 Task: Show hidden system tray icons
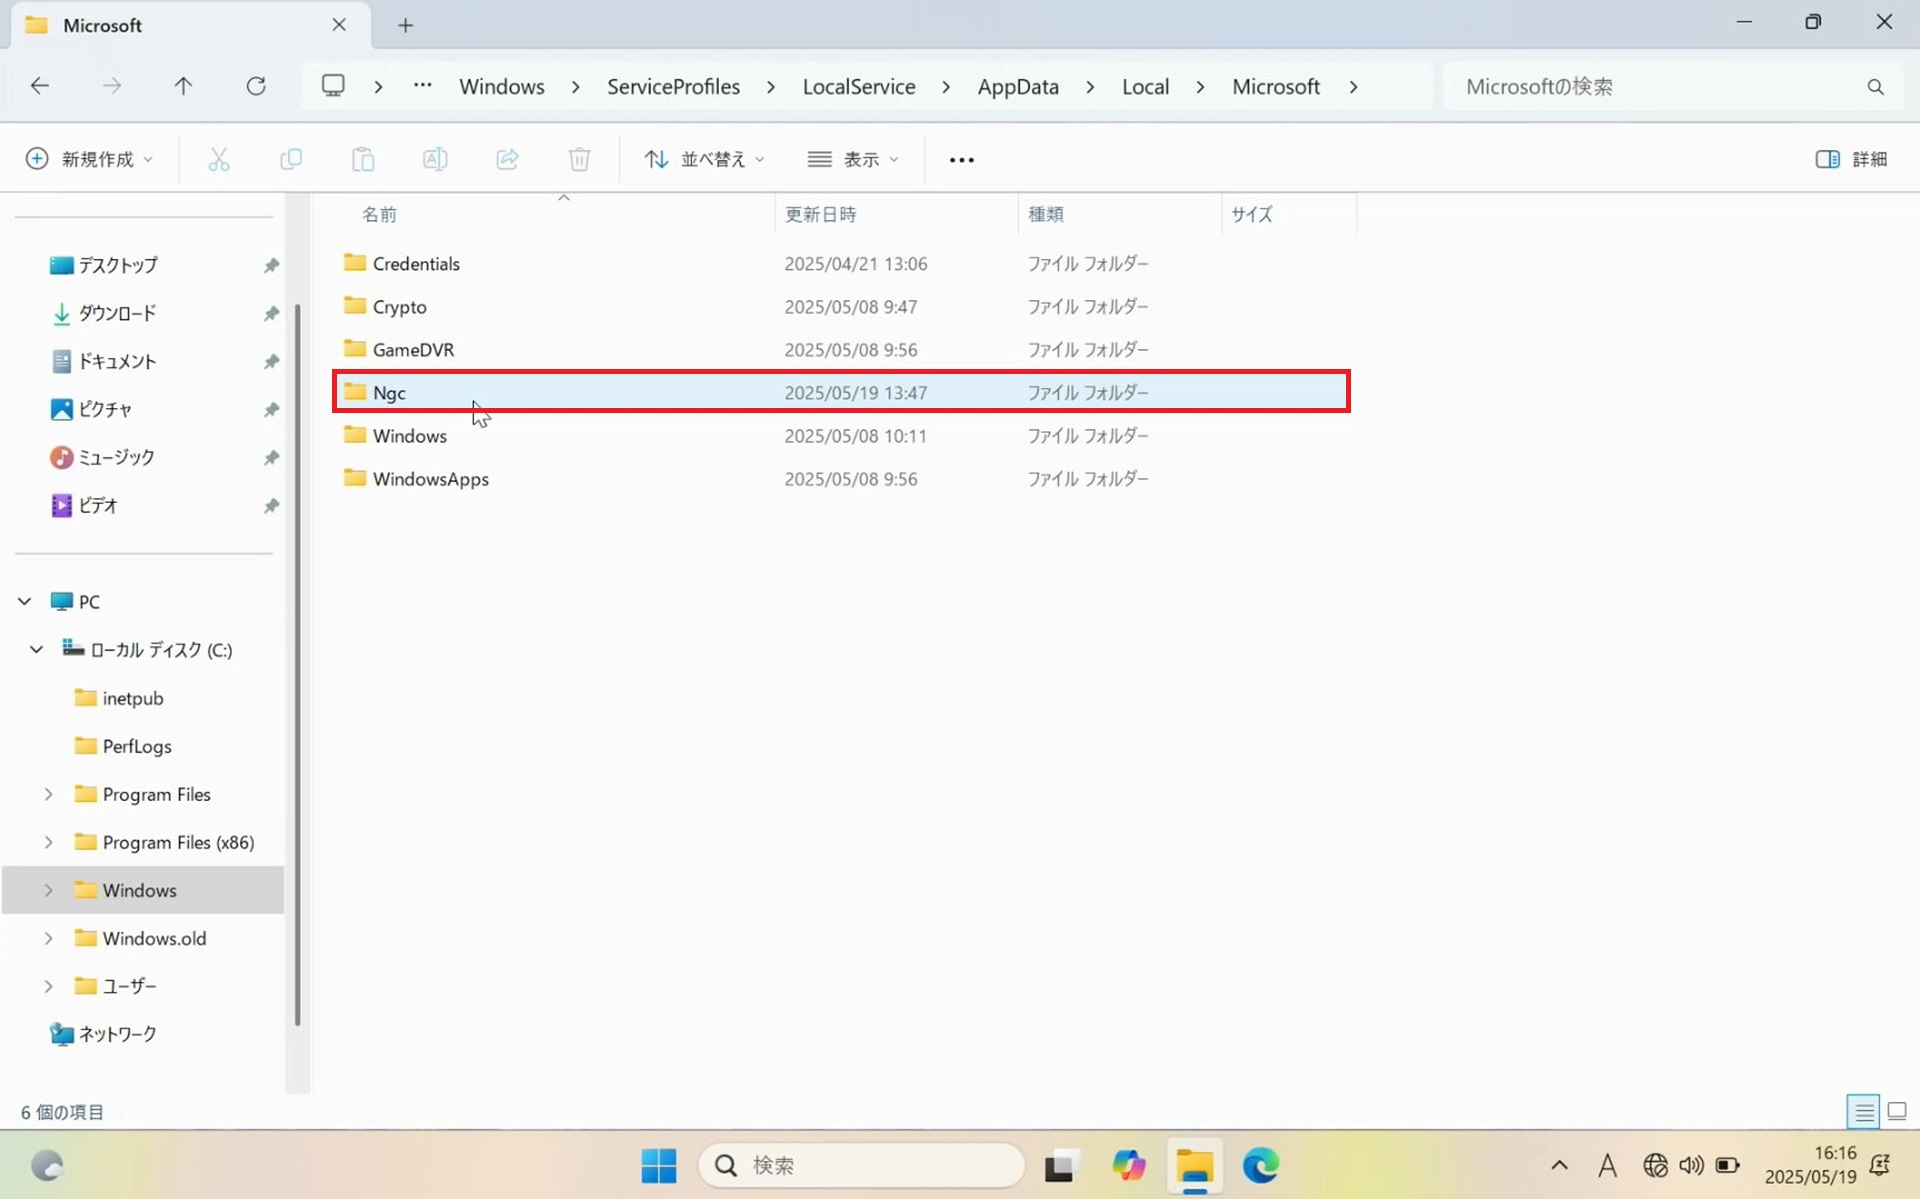[1559, 1165]
